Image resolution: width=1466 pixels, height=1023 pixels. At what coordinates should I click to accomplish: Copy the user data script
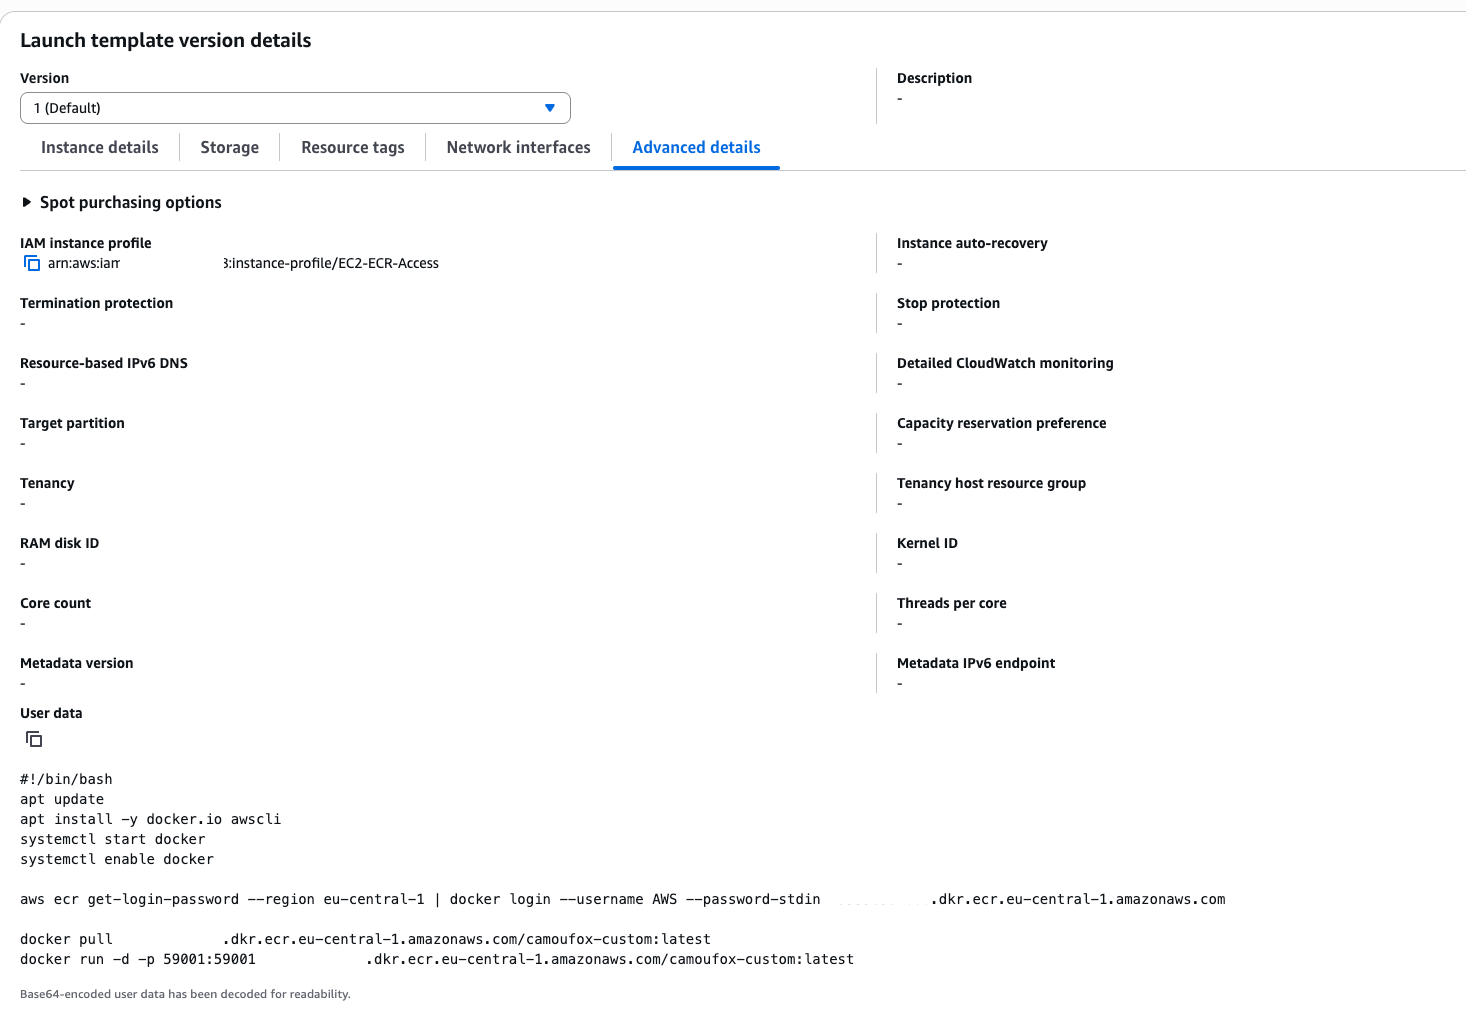(34, 739)
